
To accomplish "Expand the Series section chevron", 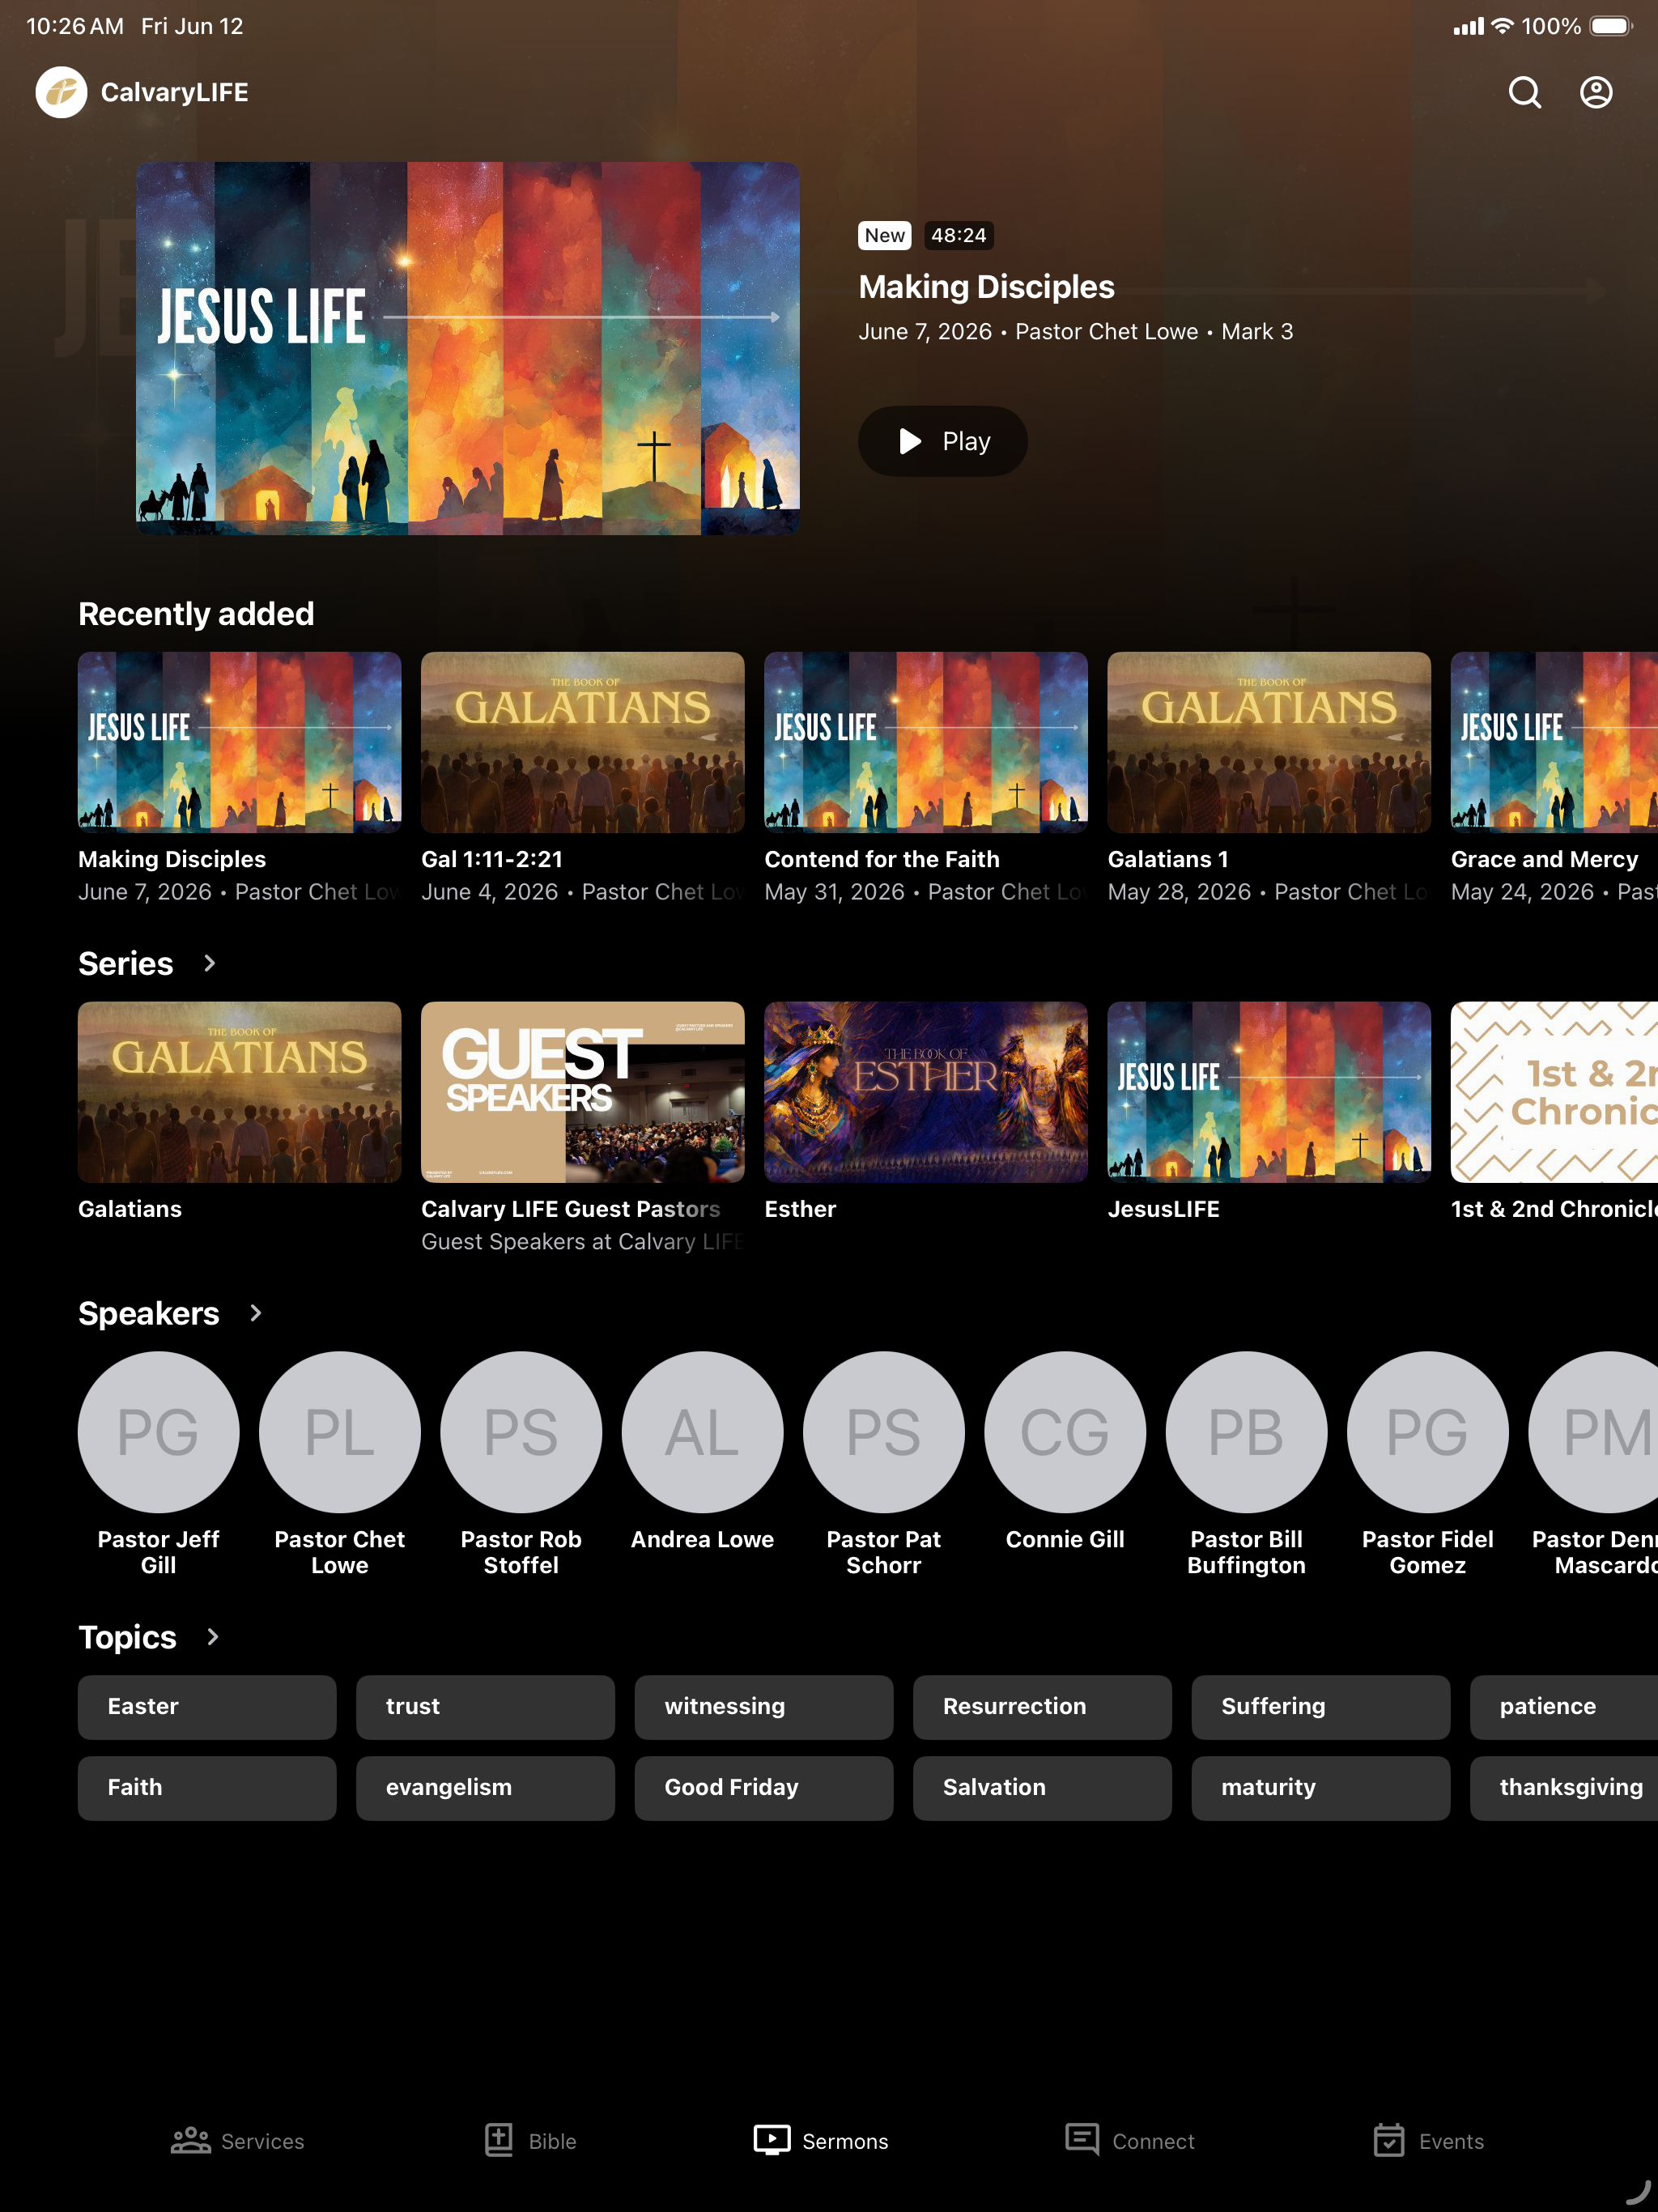I will [x=209, y=963].
